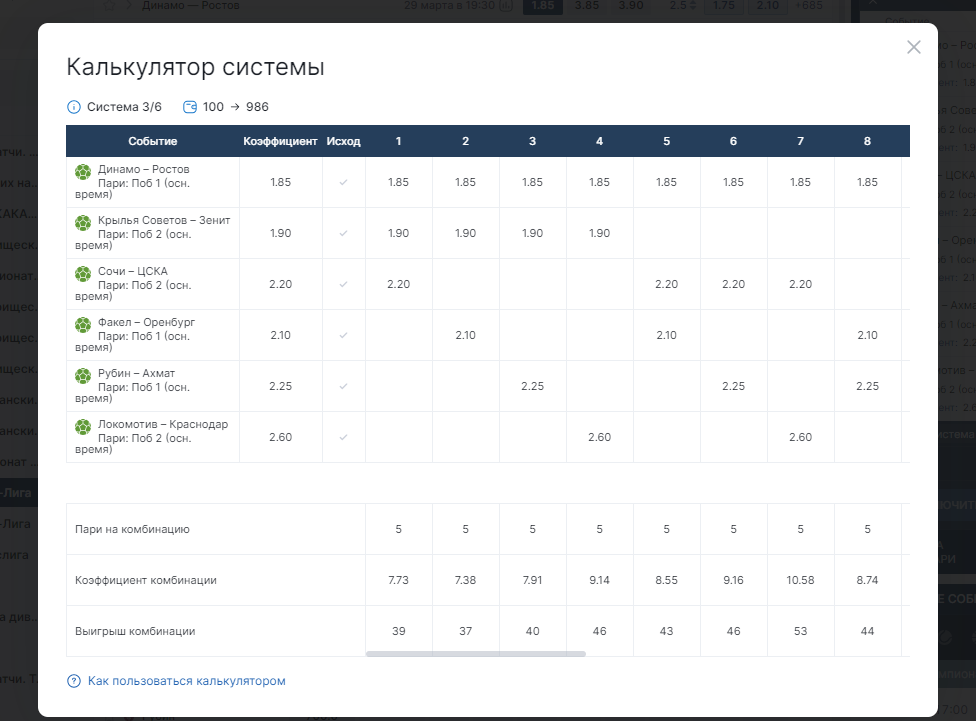This screenshot has height=721, width=976.
Task: Click the football icon for Динамо – Ростов
Action: (x=83, y=171)
